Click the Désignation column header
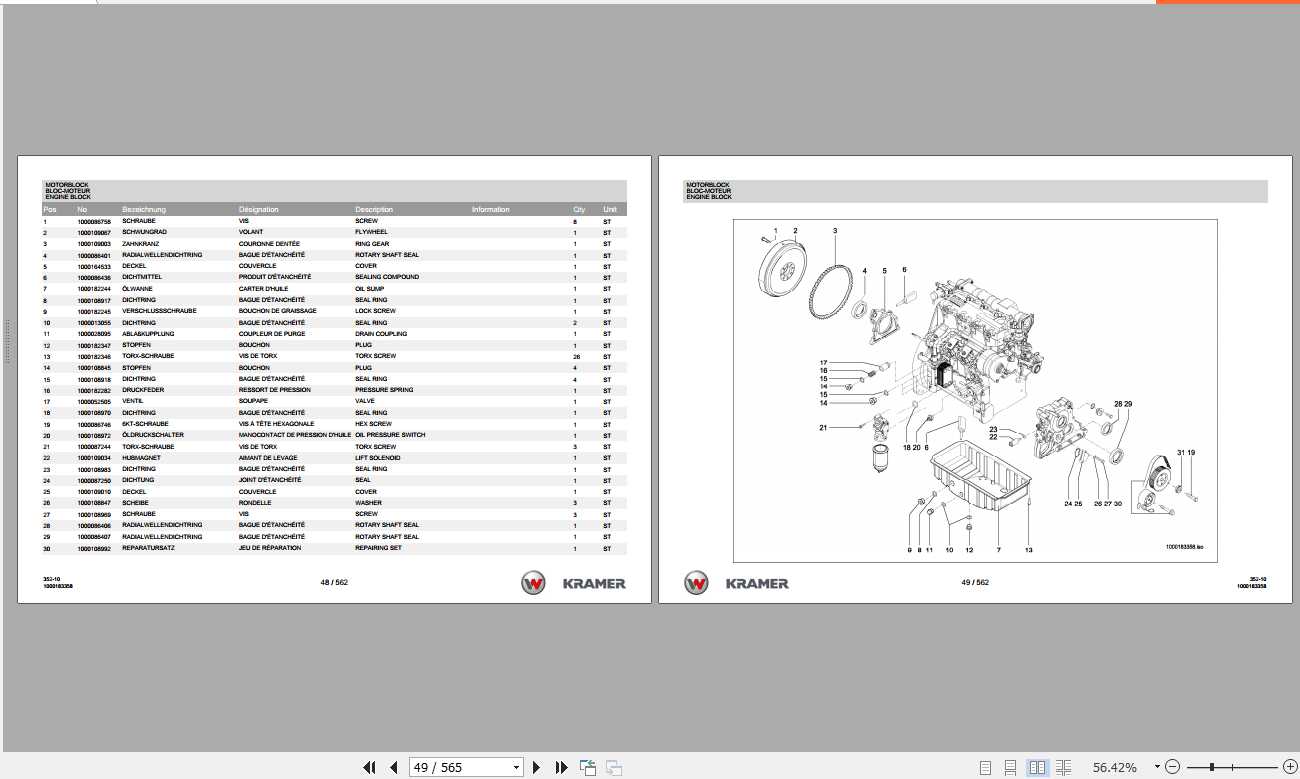Viewport: 1300px width, 779px height. point(258,210)
